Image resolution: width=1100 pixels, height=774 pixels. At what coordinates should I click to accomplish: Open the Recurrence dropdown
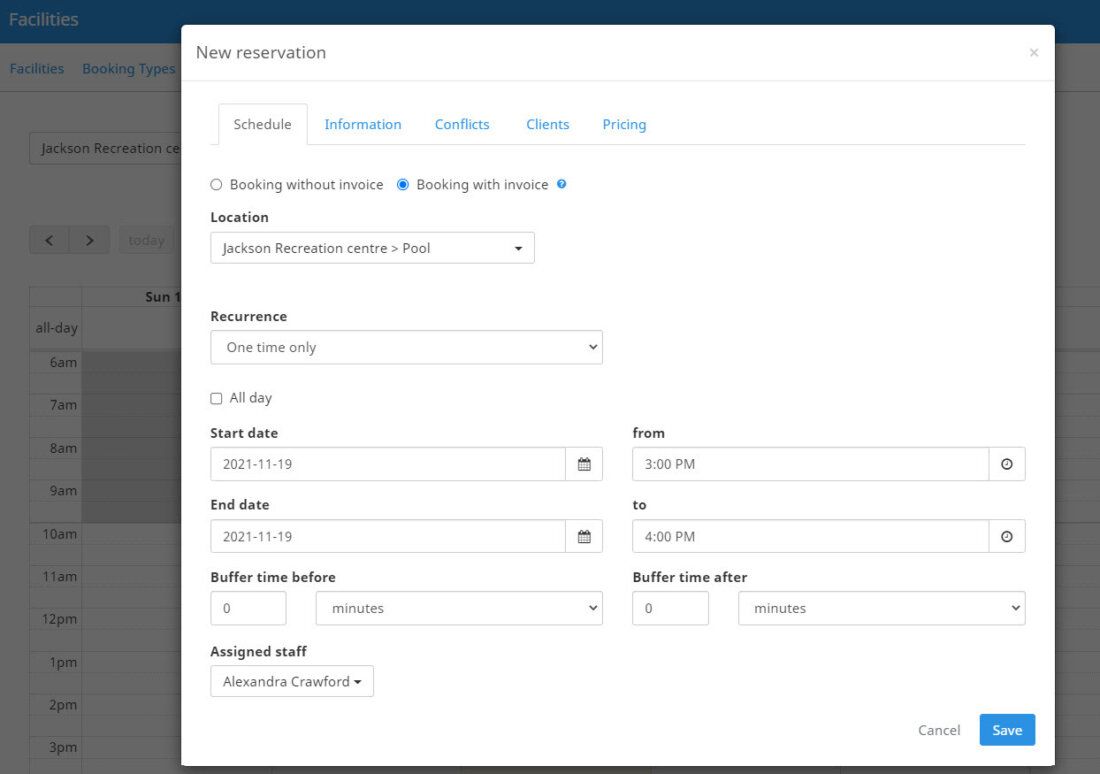[405, 347]
